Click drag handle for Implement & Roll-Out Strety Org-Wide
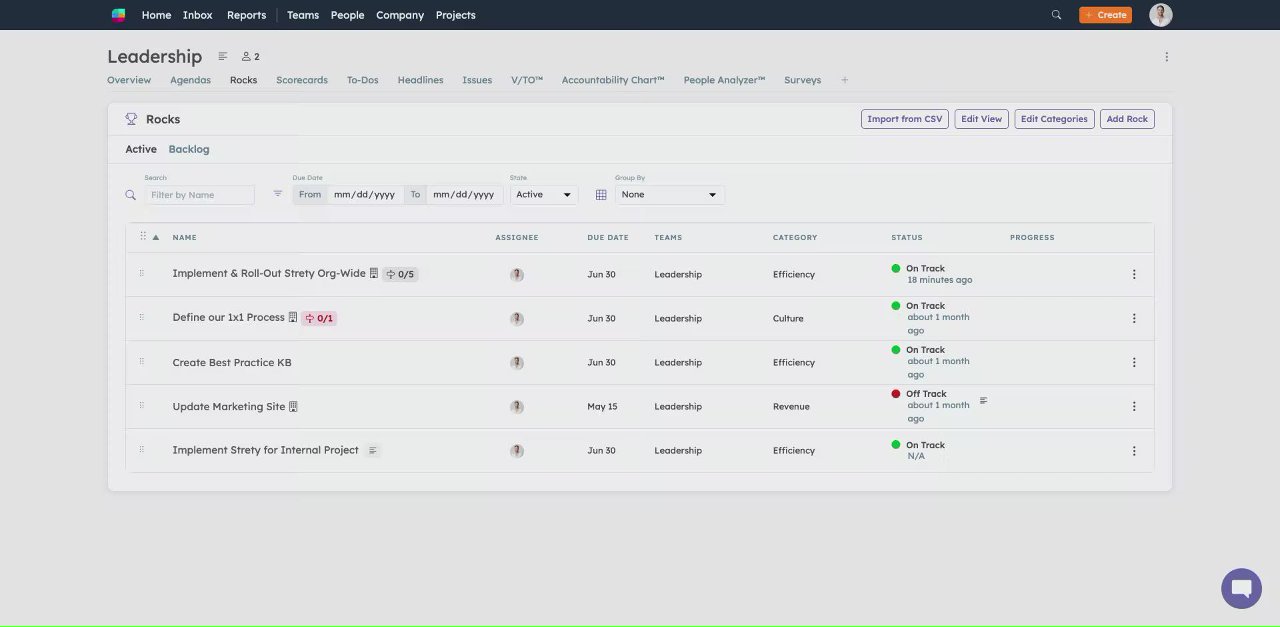Viewport: 1280px width, 627px height. click(x=141, y=273)
